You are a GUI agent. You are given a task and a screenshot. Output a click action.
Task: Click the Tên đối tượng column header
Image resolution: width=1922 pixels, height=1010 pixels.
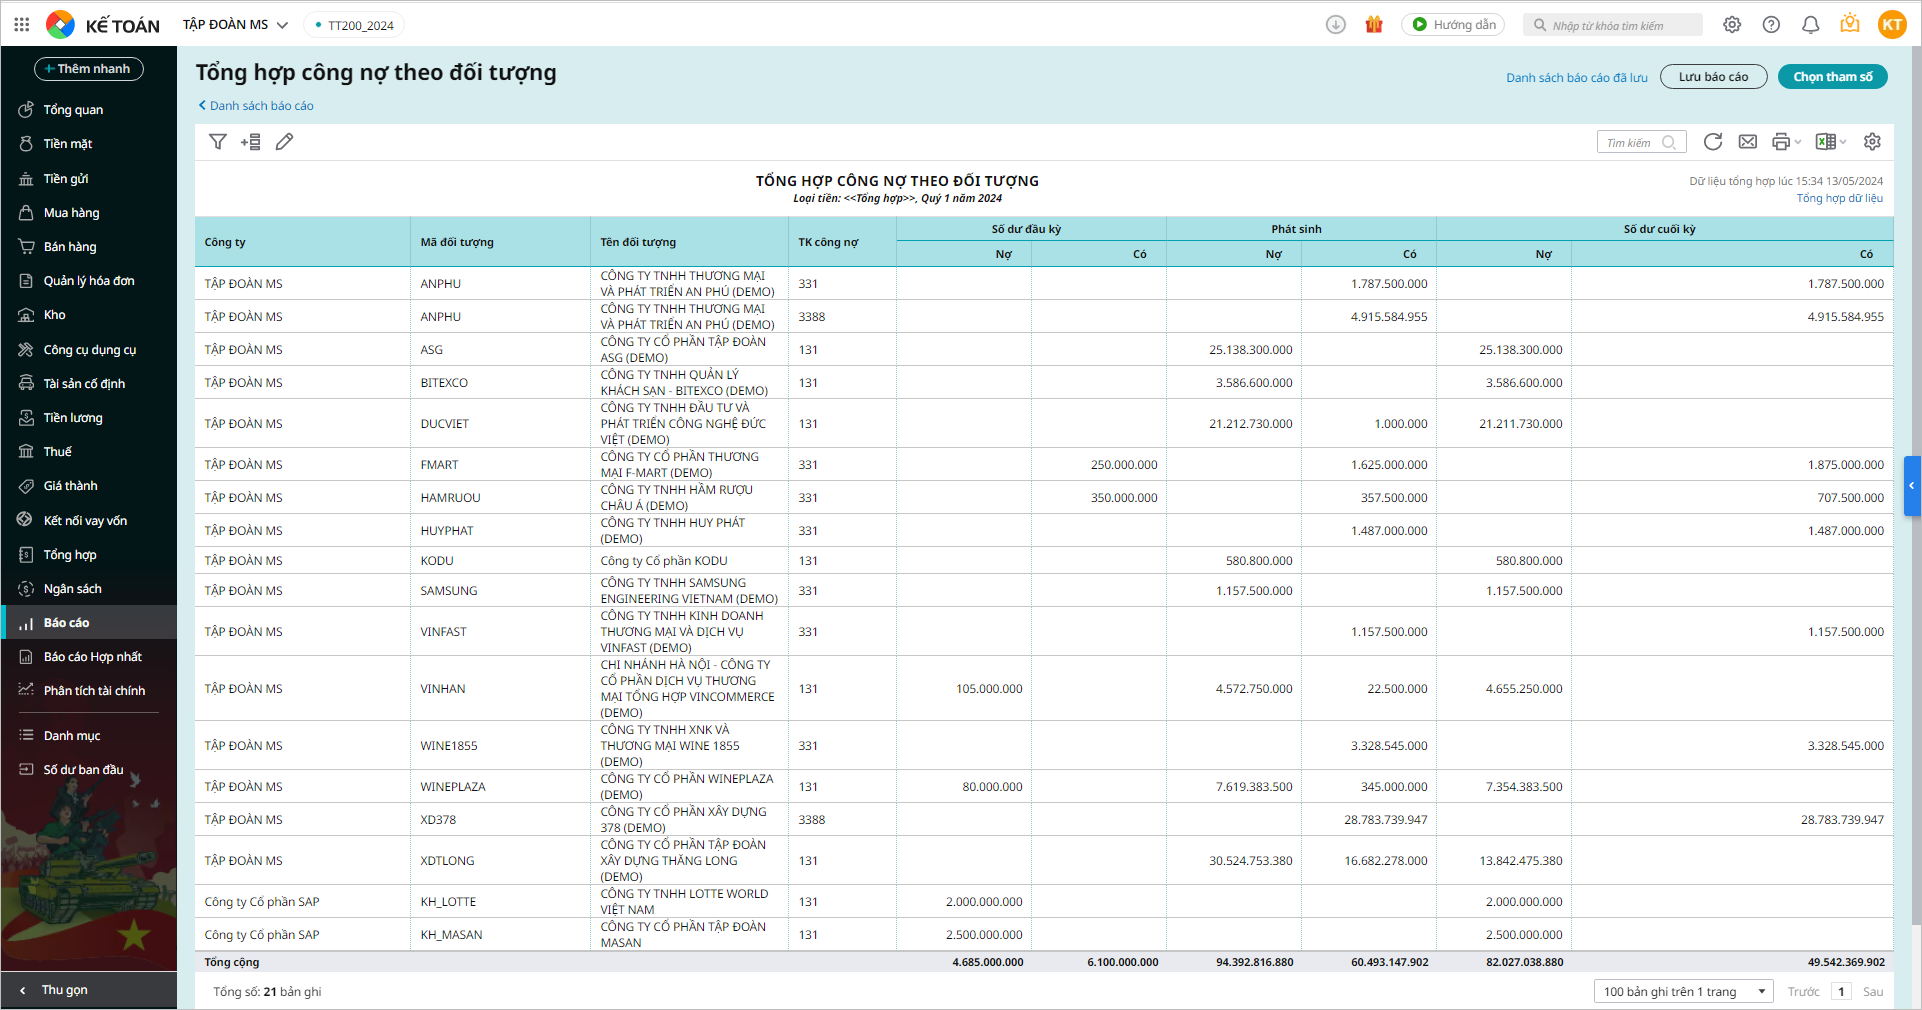tap(689, 242)
